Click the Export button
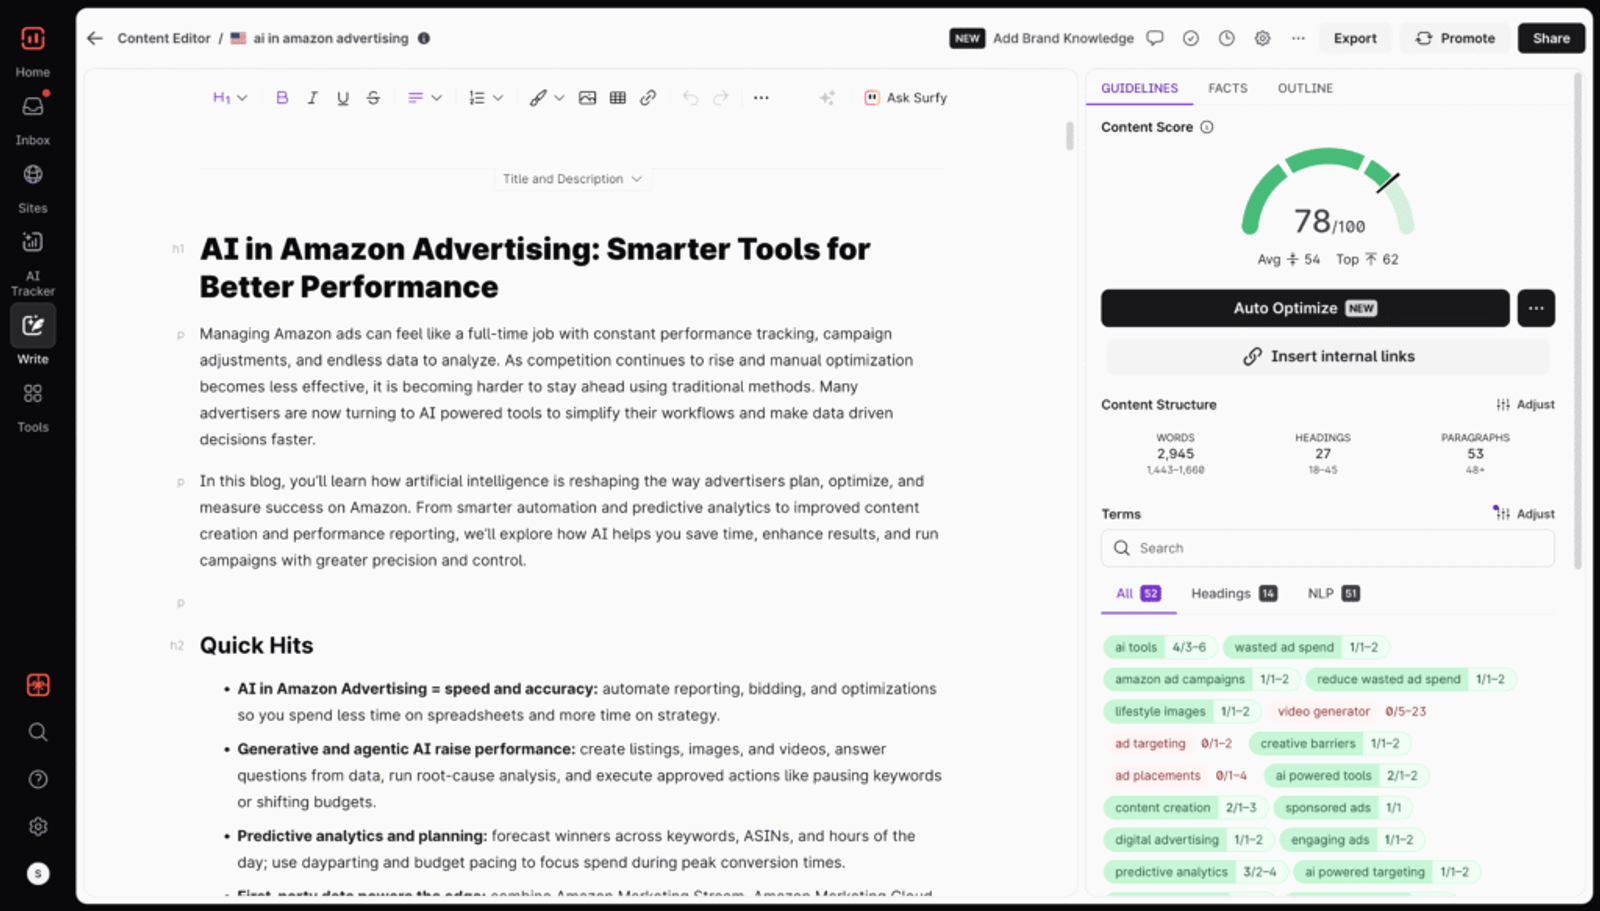Screen dimensions: 1600x911 [1355, 38]
